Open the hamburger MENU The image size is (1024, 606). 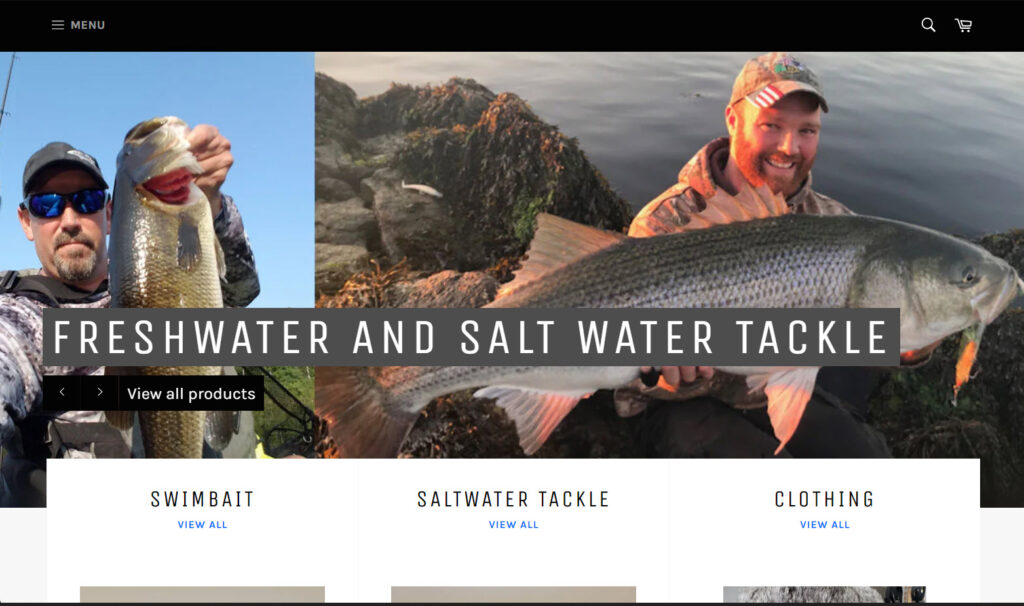click(78, 25)
